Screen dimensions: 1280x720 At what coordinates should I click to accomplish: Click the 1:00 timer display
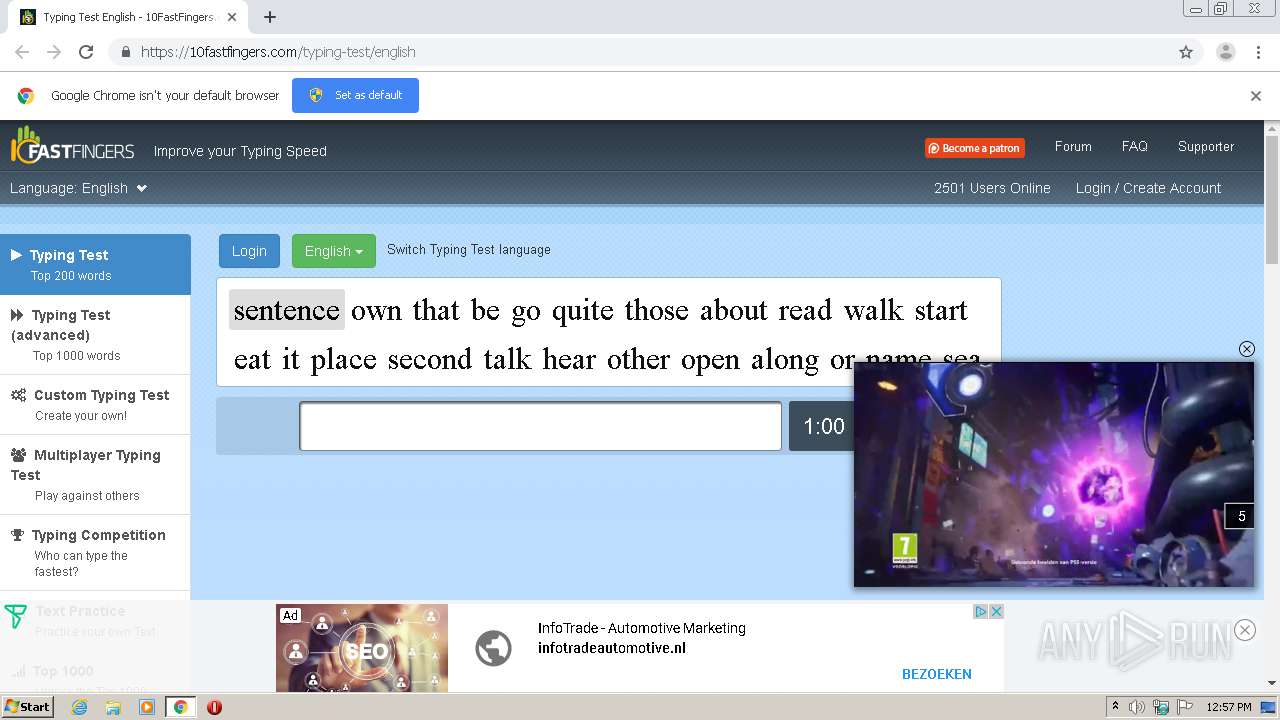point(824,427)
